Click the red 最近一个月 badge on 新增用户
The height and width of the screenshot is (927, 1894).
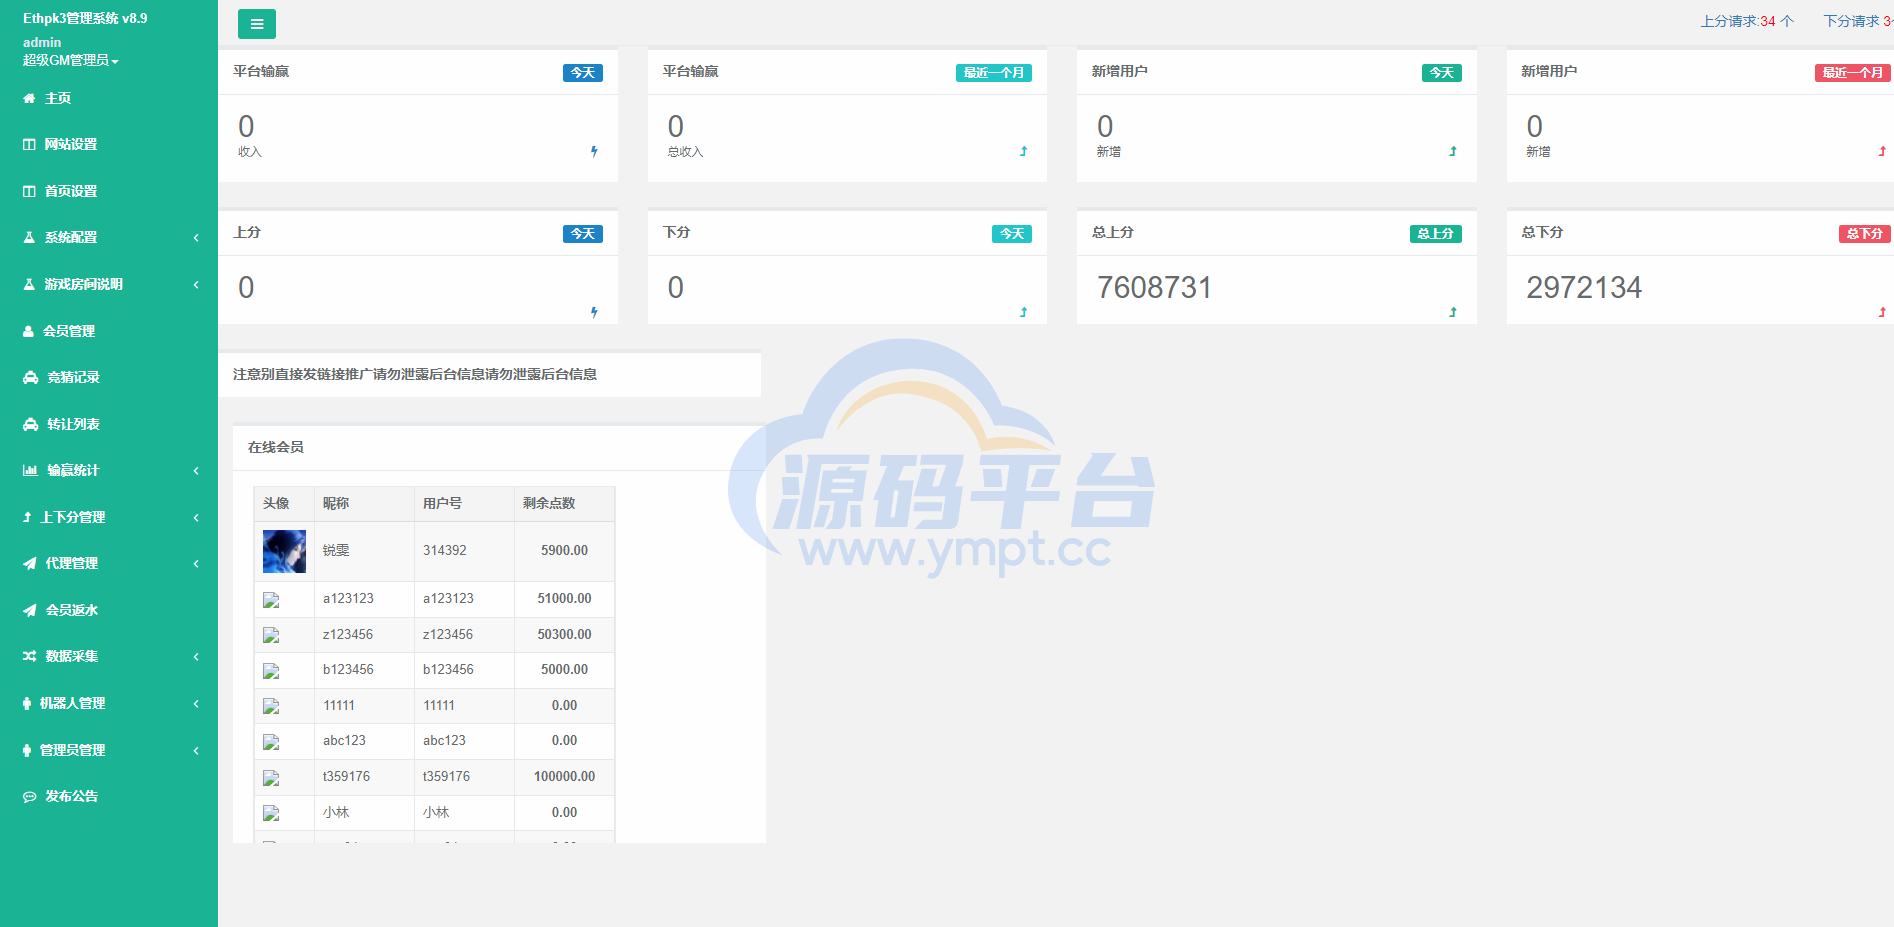click(1853, 73)
